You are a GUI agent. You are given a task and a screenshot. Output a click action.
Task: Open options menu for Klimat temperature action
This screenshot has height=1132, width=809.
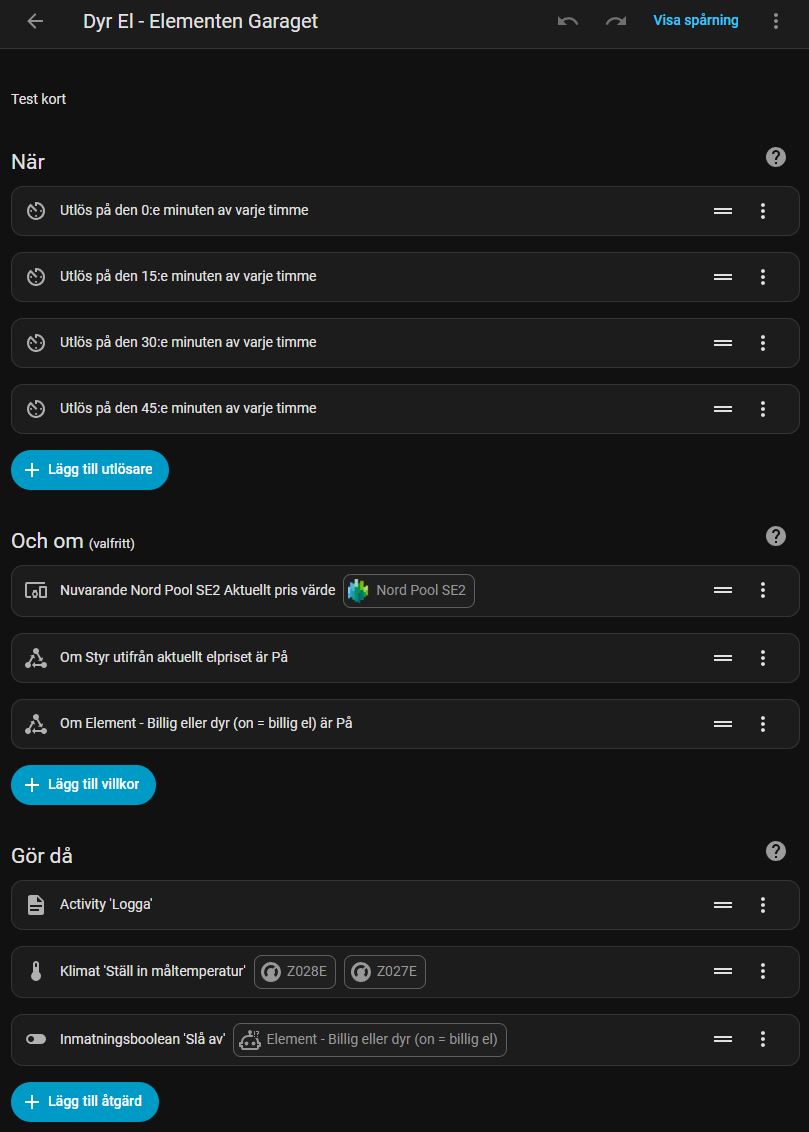point(763,971)
